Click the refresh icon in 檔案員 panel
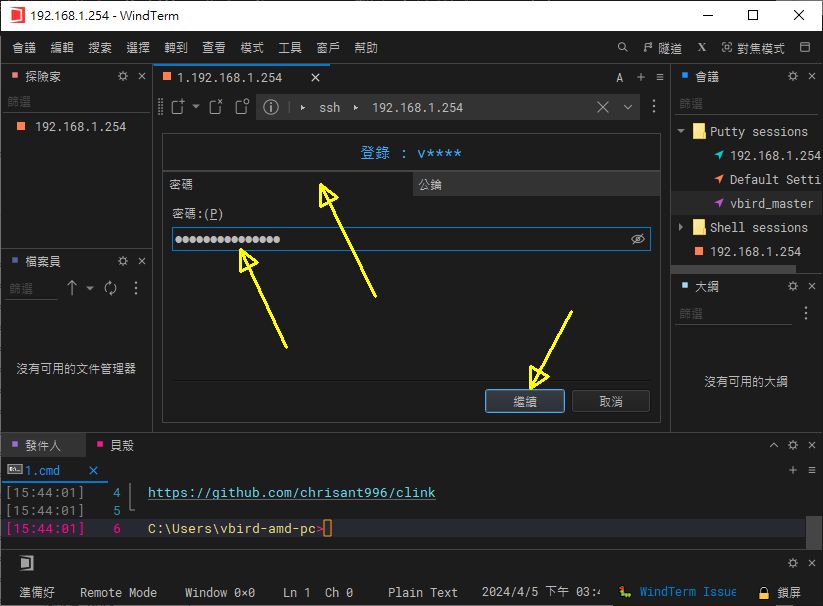 coord(110,288)
